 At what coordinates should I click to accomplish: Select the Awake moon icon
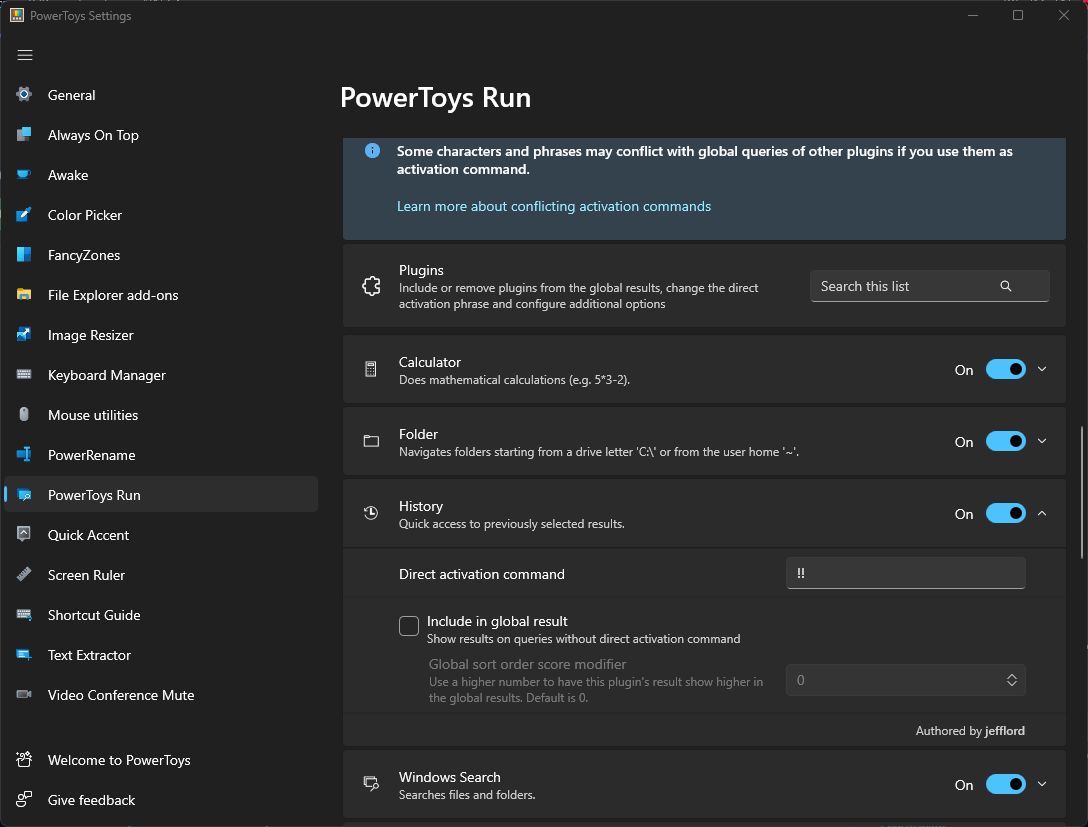[x=23, y=175]
